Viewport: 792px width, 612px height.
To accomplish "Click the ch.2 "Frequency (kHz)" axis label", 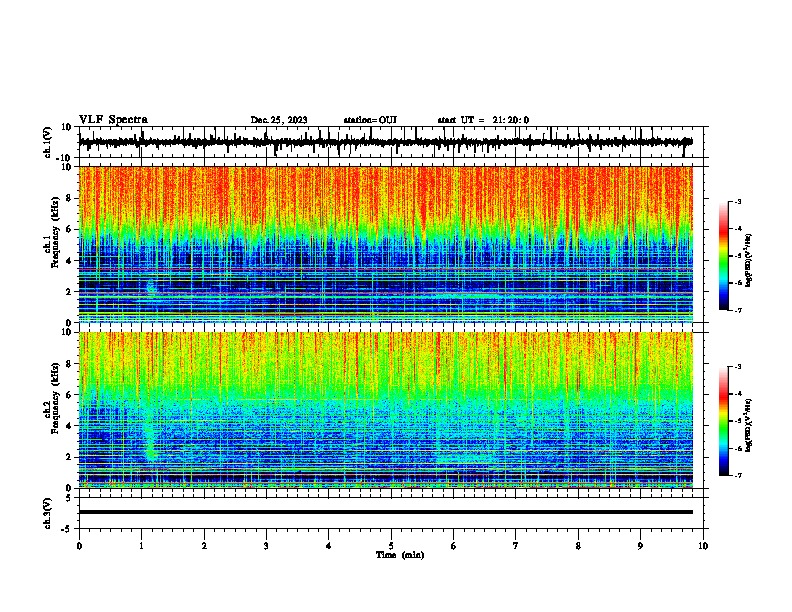I will click(55, 398).
